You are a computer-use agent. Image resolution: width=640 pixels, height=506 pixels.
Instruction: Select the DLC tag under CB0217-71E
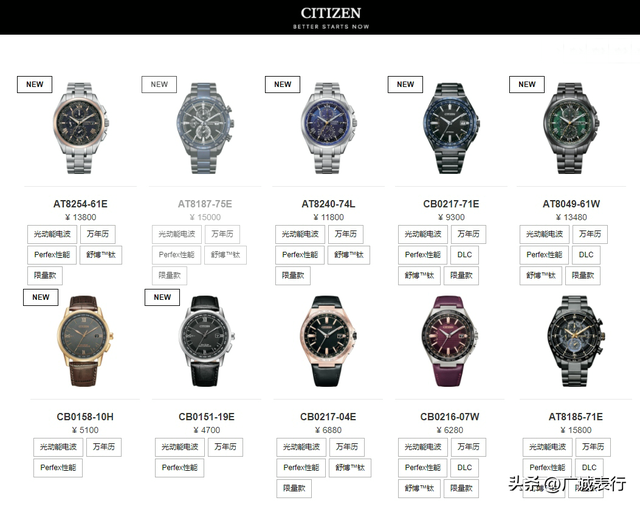(464, 255)
